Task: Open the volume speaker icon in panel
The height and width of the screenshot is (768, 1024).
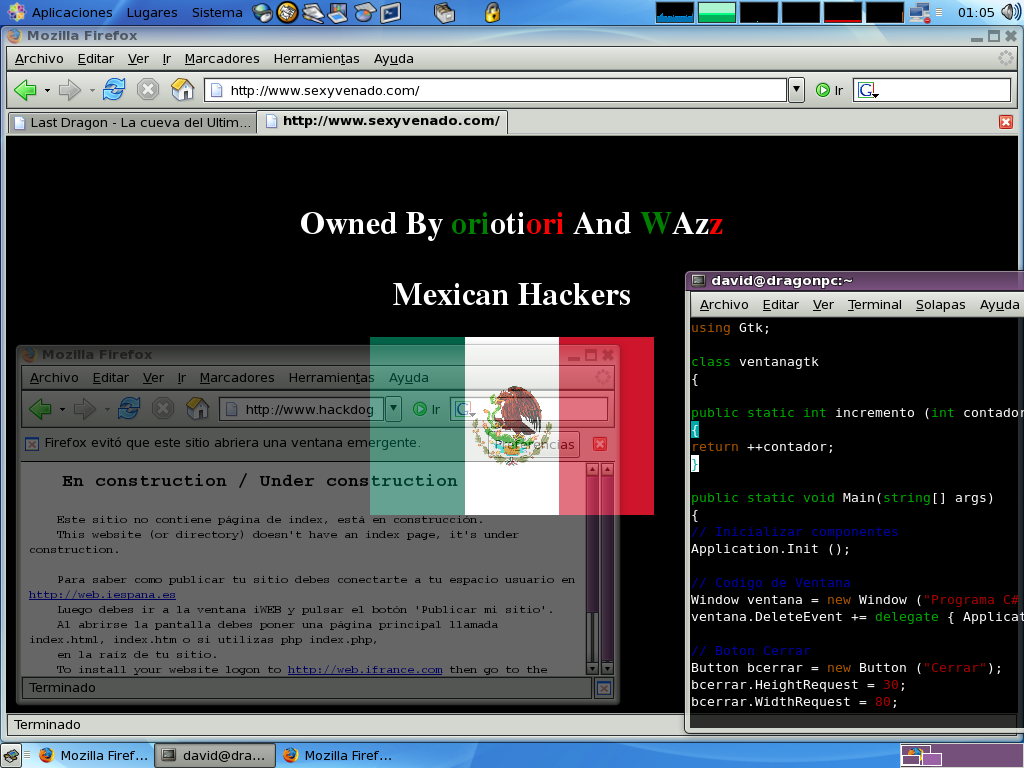Action: [1010, 13]
